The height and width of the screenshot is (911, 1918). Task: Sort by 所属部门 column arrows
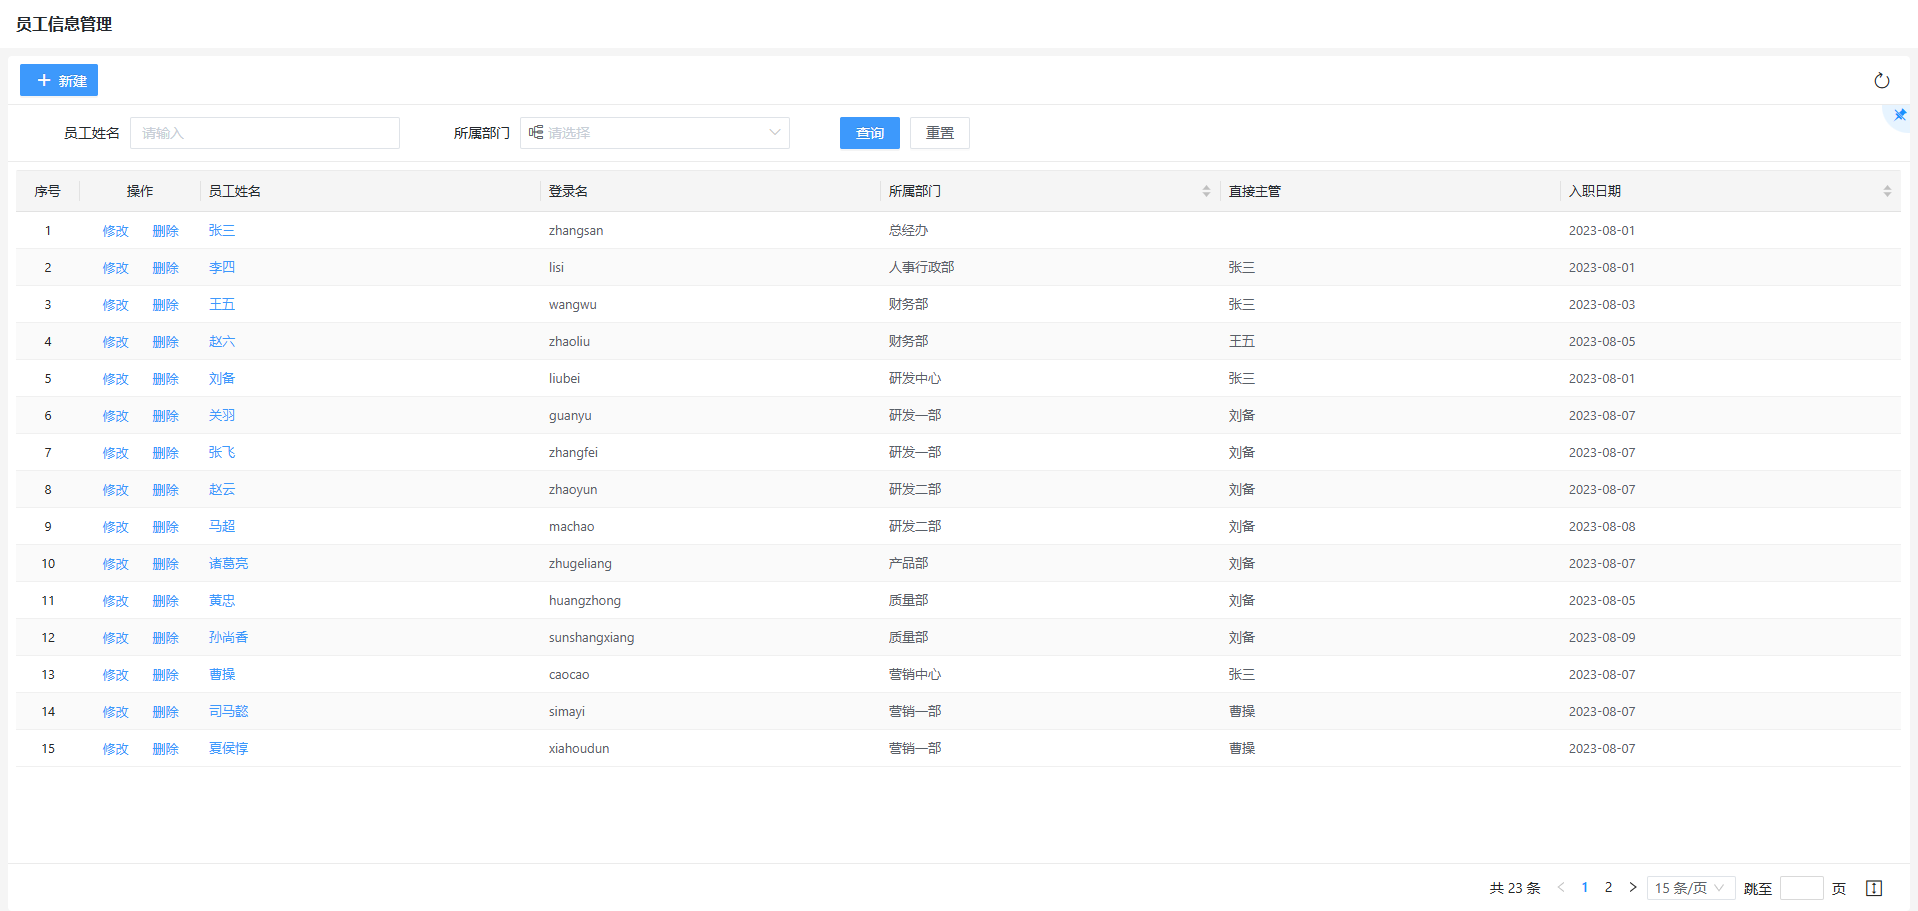[1206, 191]
